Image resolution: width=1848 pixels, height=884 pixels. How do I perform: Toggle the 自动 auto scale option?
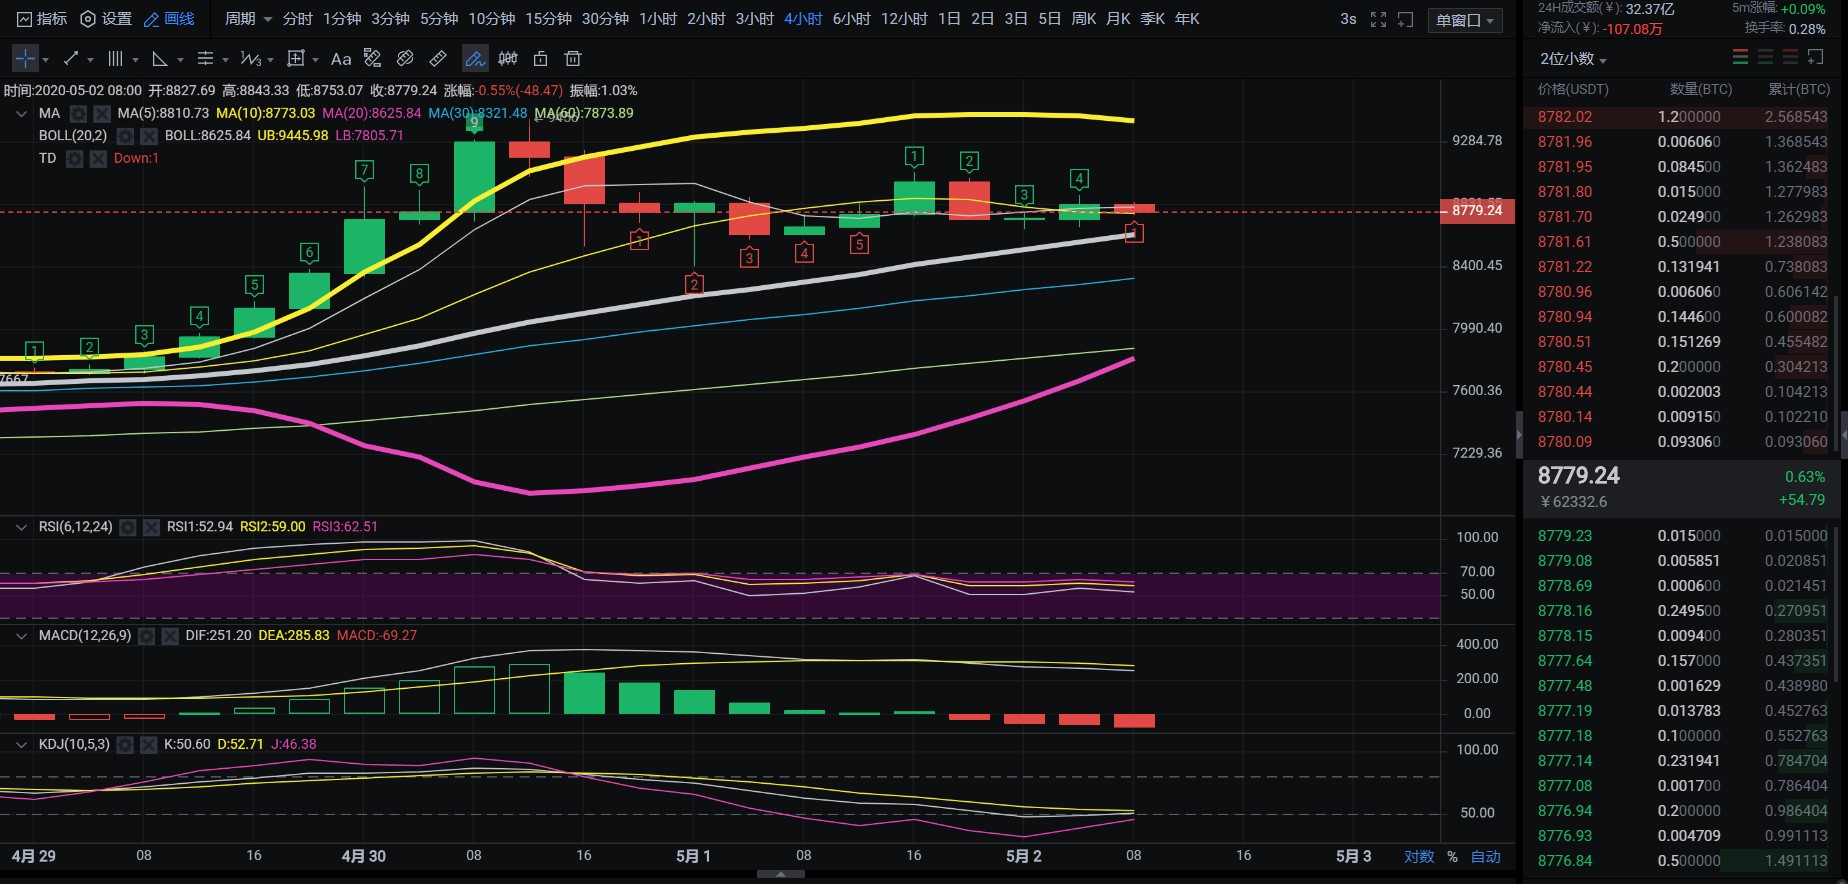1485,857
